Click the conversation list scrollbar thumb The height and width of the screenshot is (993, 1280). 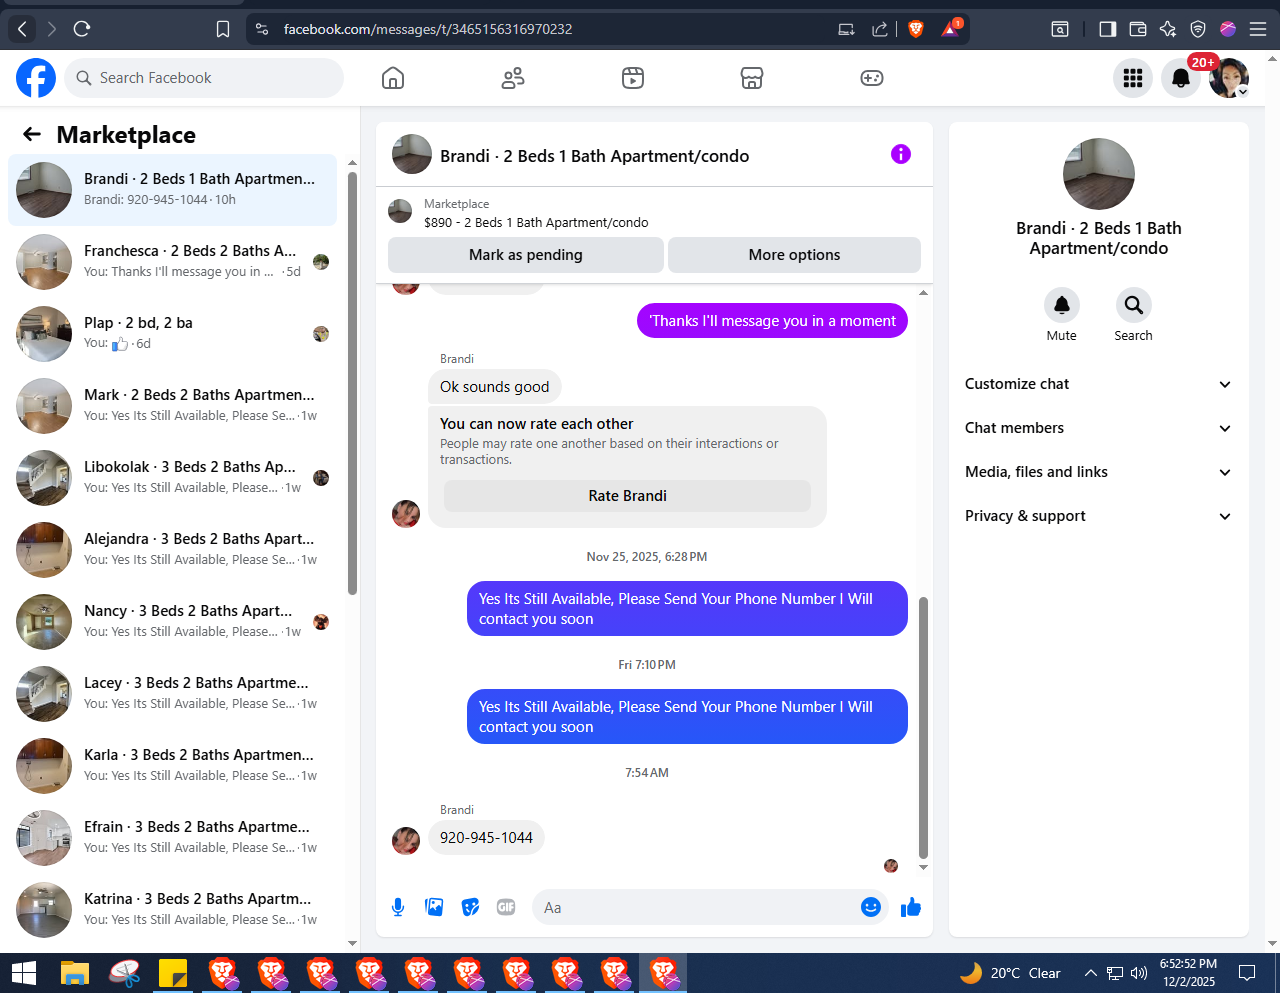(x=352, y=384)
